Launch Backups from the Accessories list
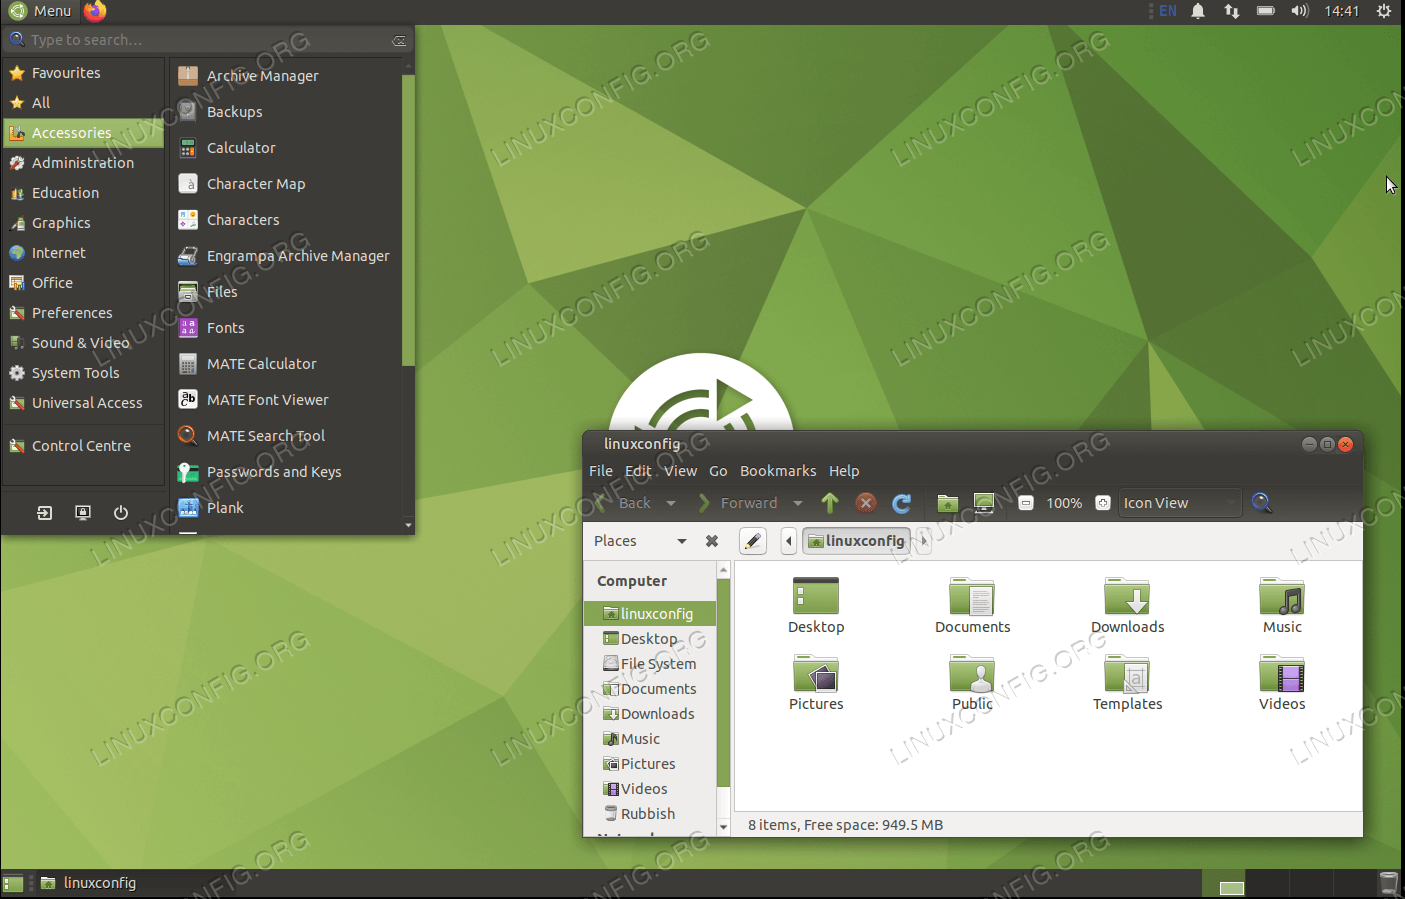Screen dimensions: 1405x899 tap(284, 112)
